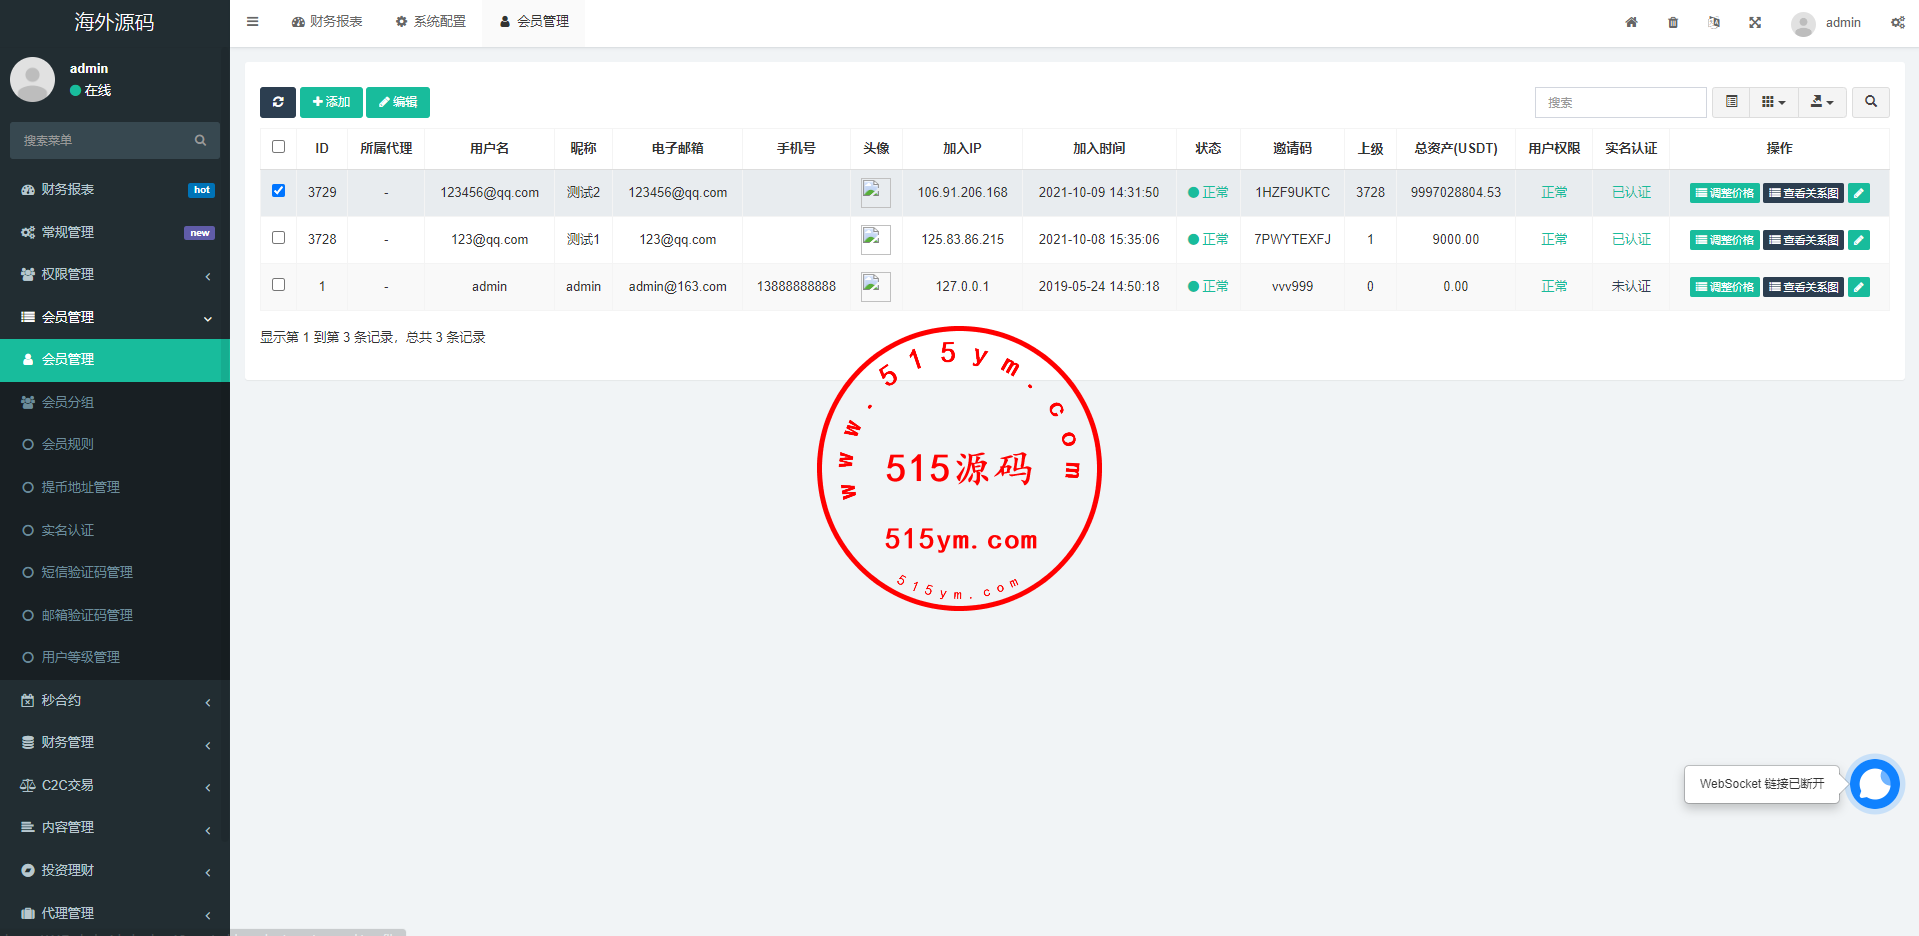Click the home icon in top bar
Screen dimensions: 1919x936
point(1631,22)
